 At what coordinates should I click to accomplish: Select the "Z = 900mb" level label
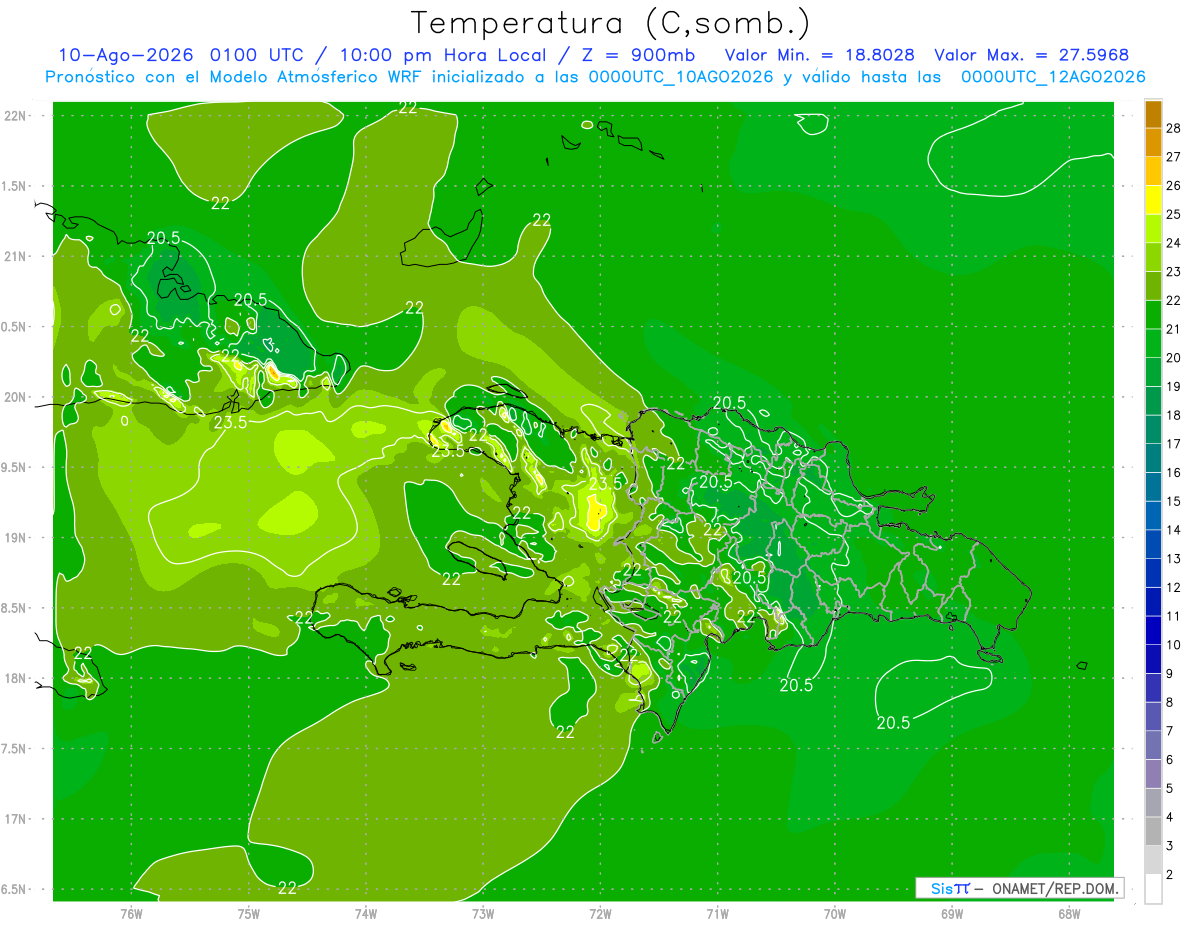point(634,55)
